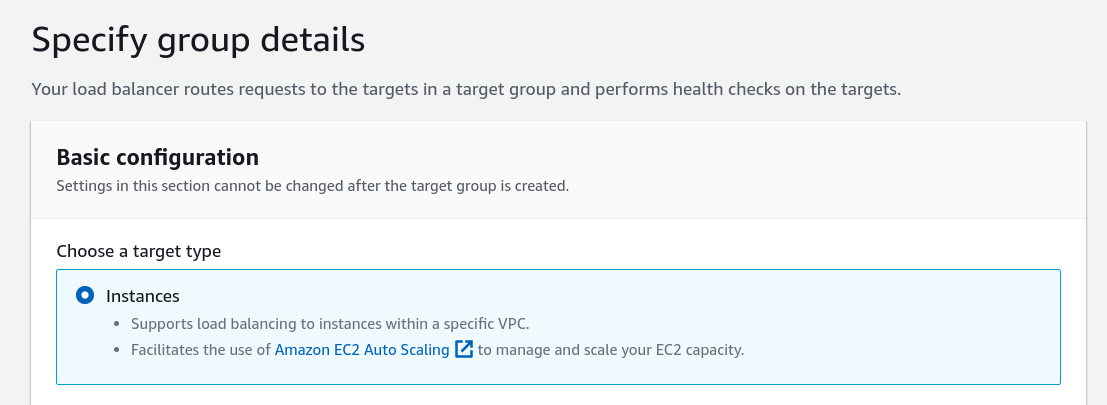Click the words target group in page description
The height and width of the screenshot is (405, 1107).
tap(502, 90)
